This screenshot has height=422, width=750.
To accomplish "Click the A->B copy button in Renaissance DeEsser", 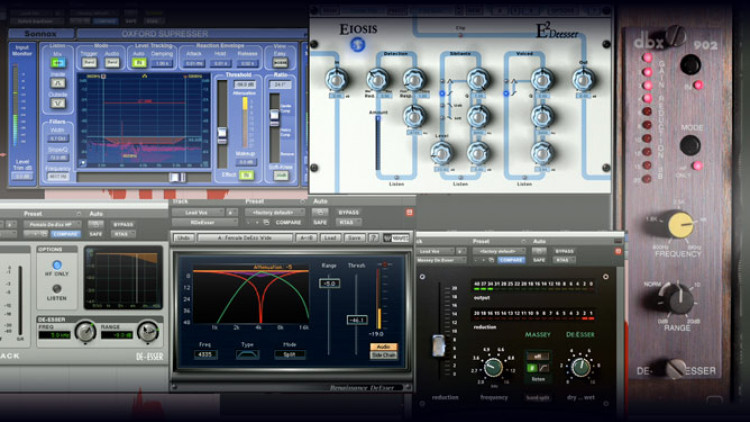I will [x=306, y=238].
